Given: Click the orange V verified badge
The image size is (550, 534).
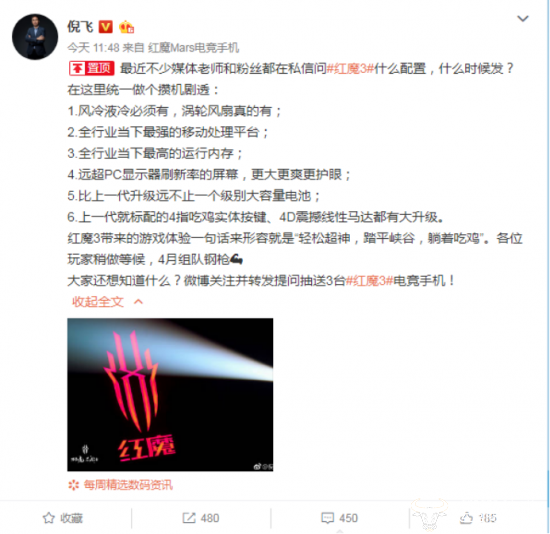Looking at the screenshot, I should pyautogui.click(x=105, y=27).
